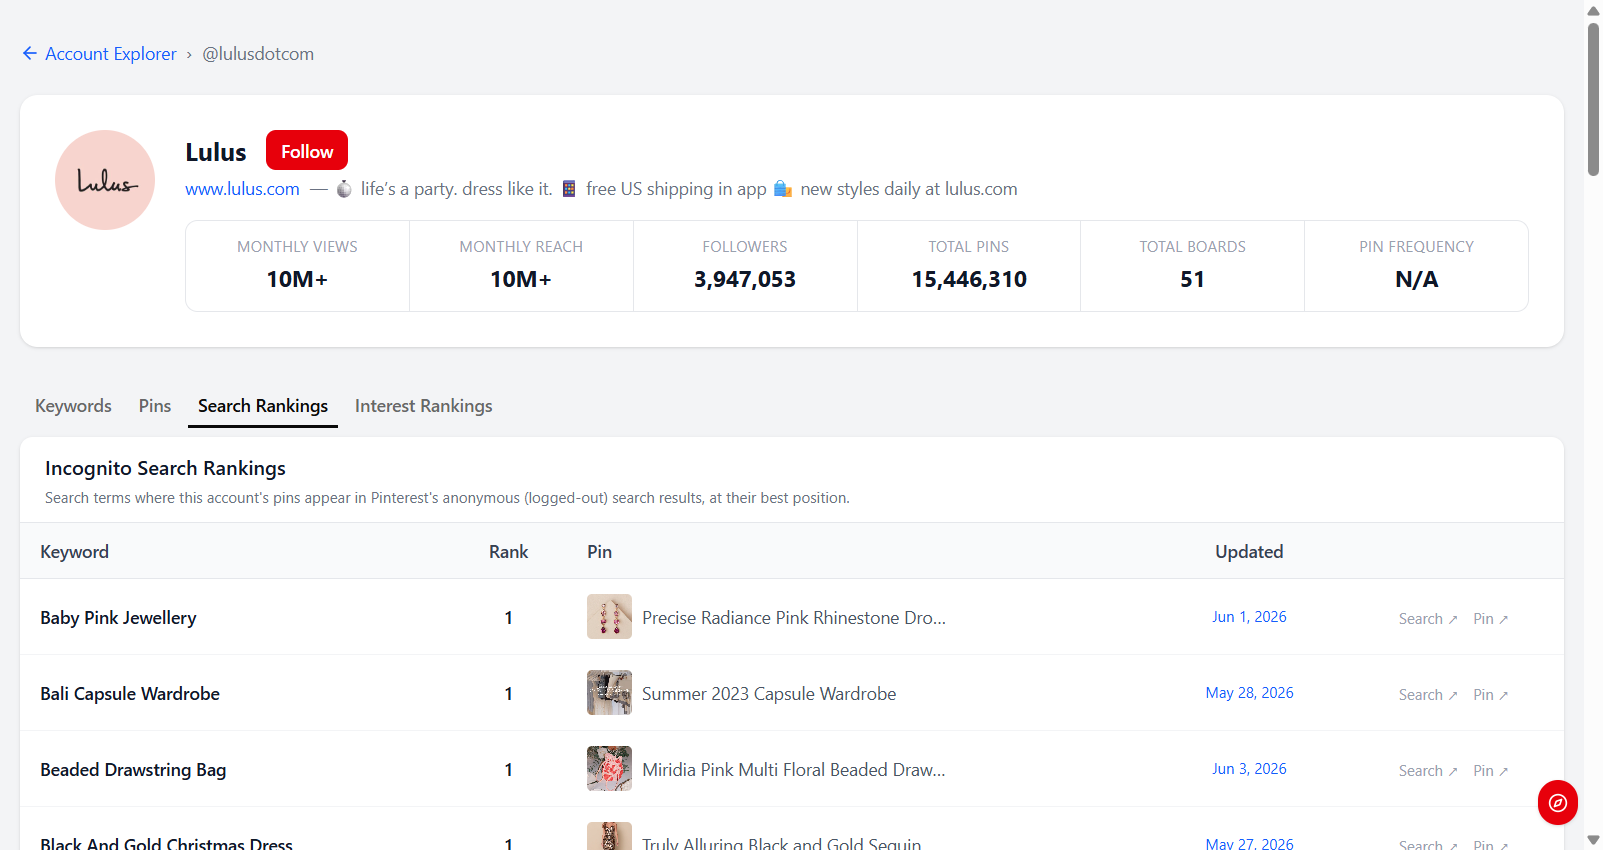Open the Summer 2023 Capsule Wardrobe thumbnail
The height and width of the screenshot is (850, 1603).
pos(609,693)
